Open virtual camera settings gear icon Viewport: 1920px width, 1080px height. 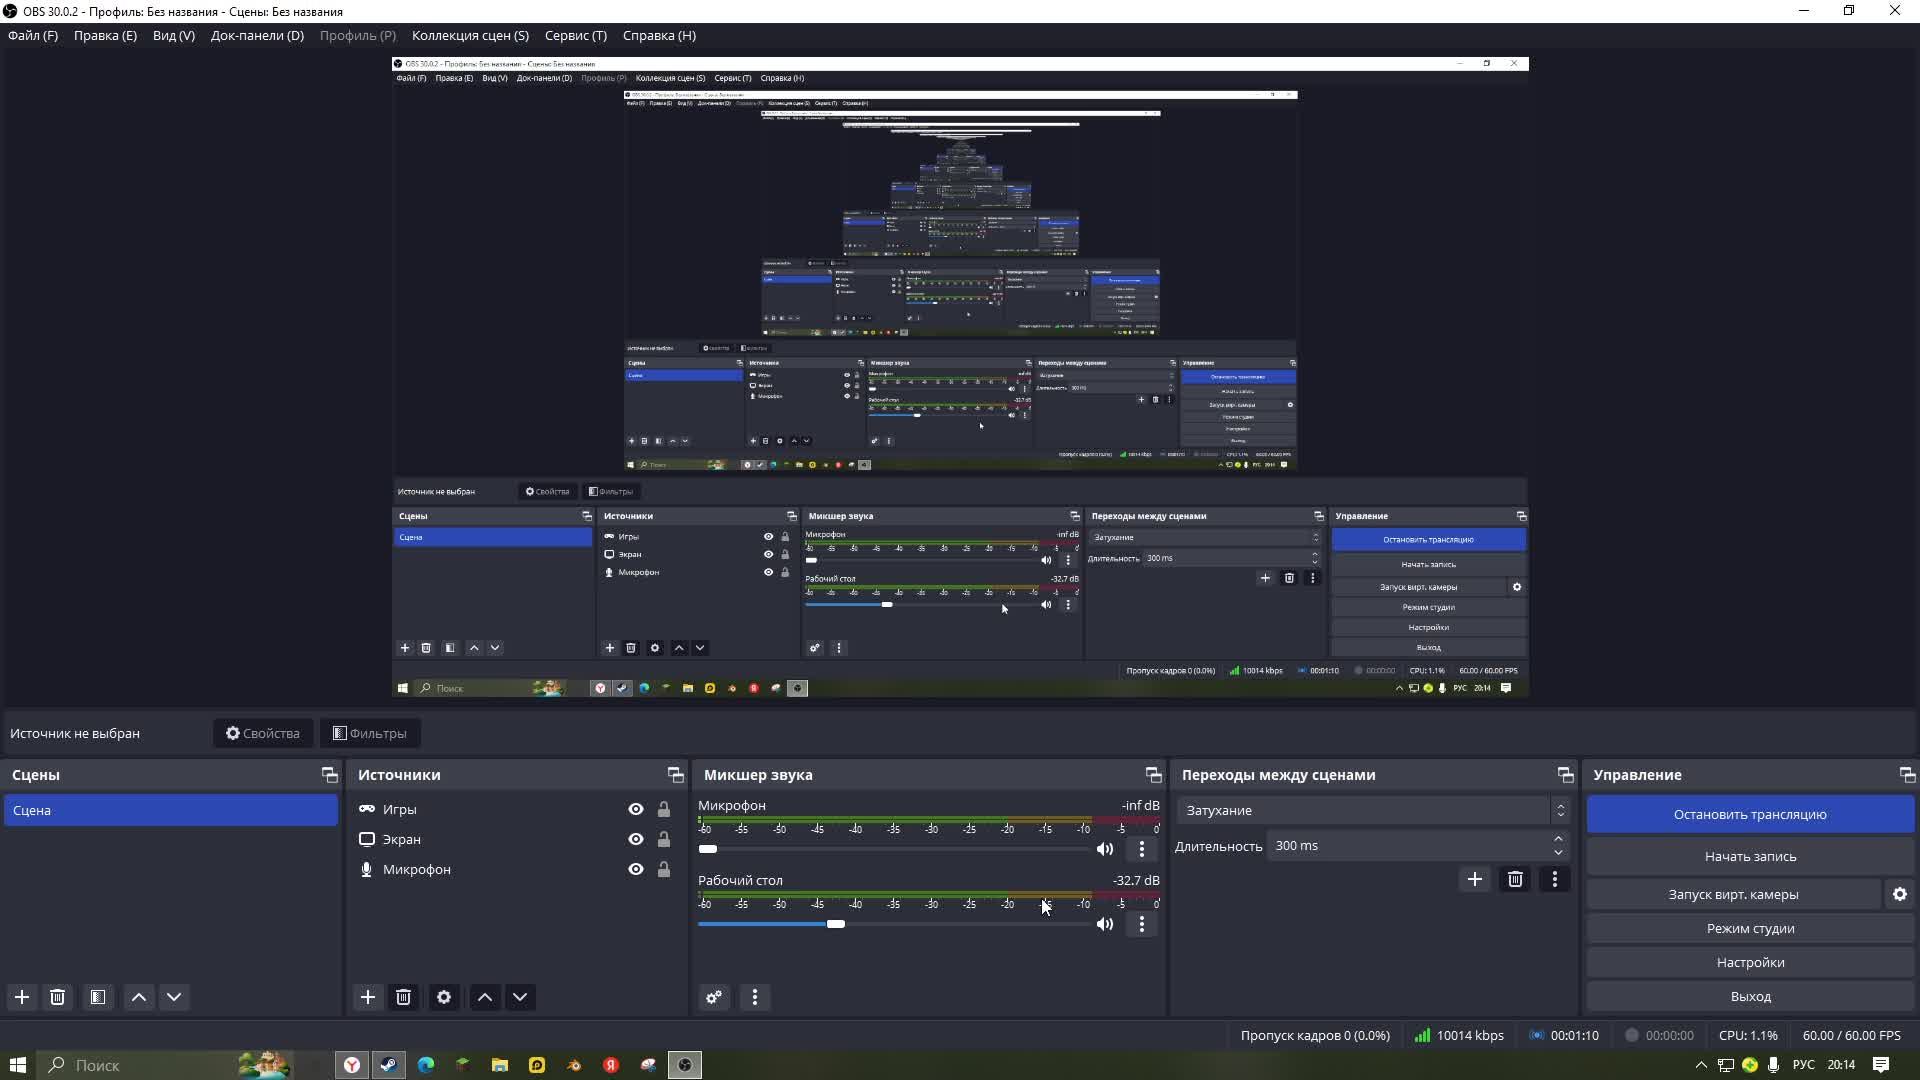point(1899,894)
